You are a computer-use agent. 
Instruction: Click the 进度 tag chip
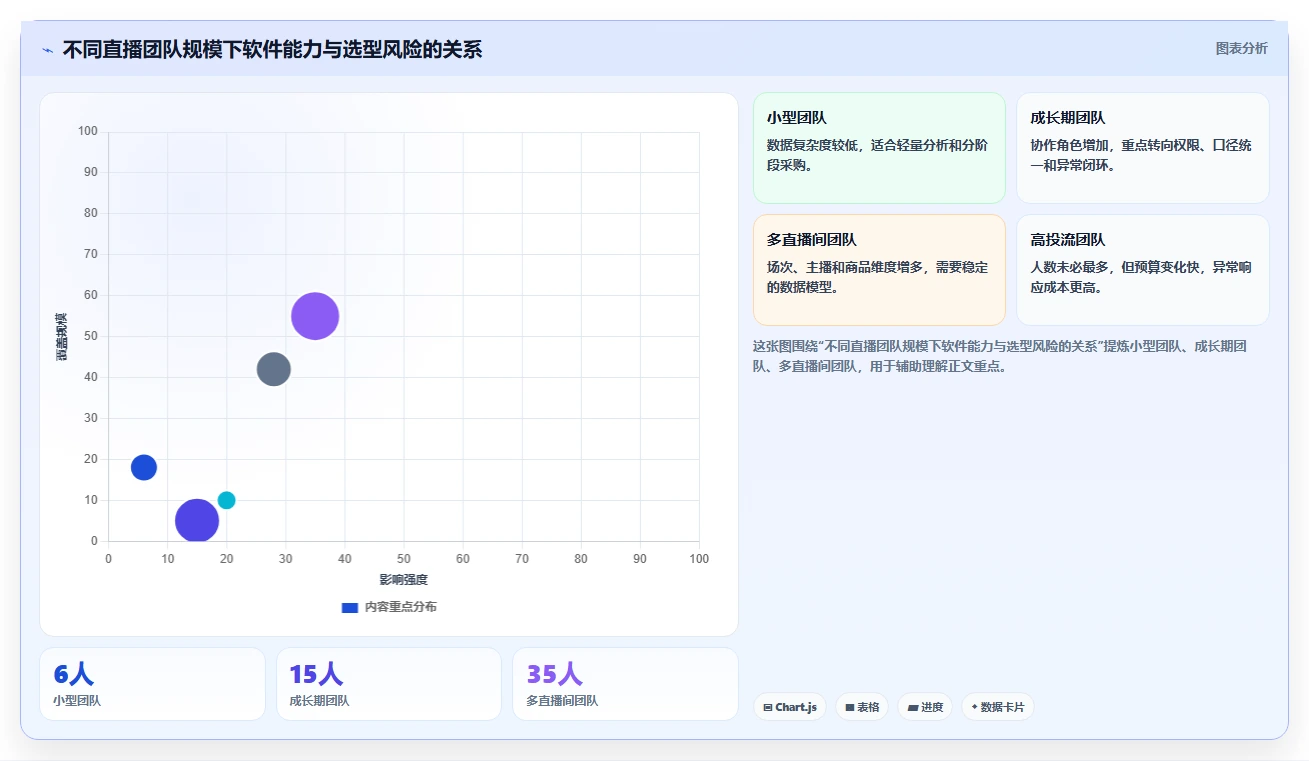[925, 707]
